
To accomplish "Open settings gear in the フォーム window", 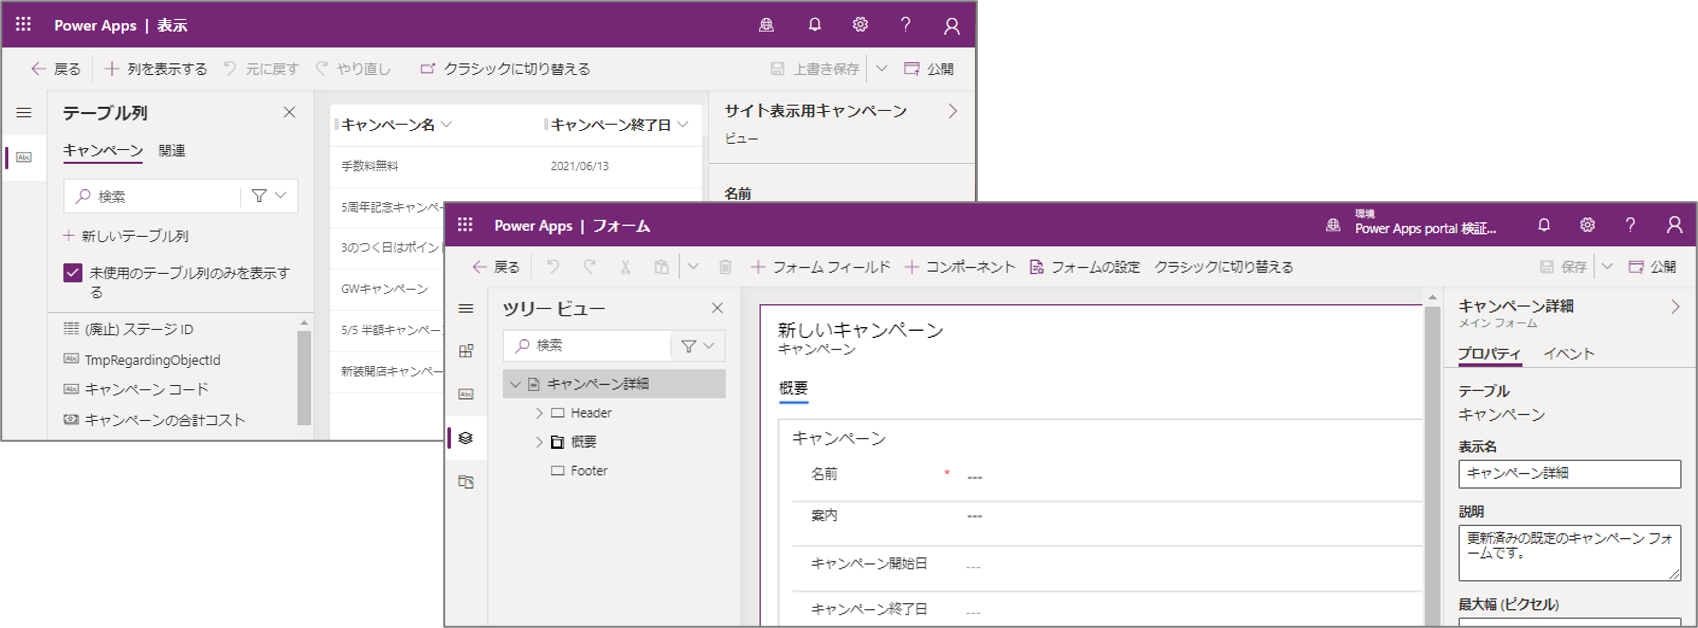I will pyautogui.click(x=1587, y=225).
